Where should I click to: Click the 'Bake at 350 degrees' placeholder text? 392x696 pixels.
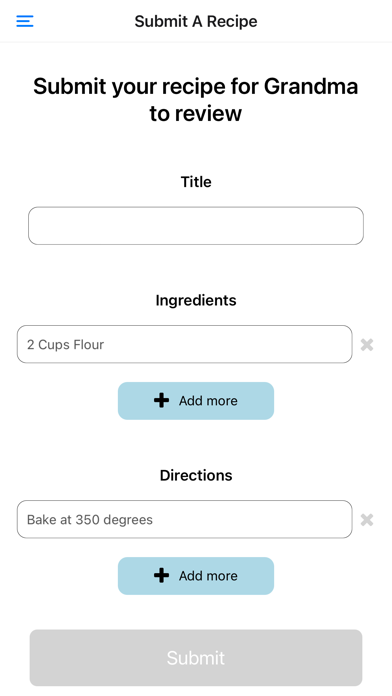(90, 520)
